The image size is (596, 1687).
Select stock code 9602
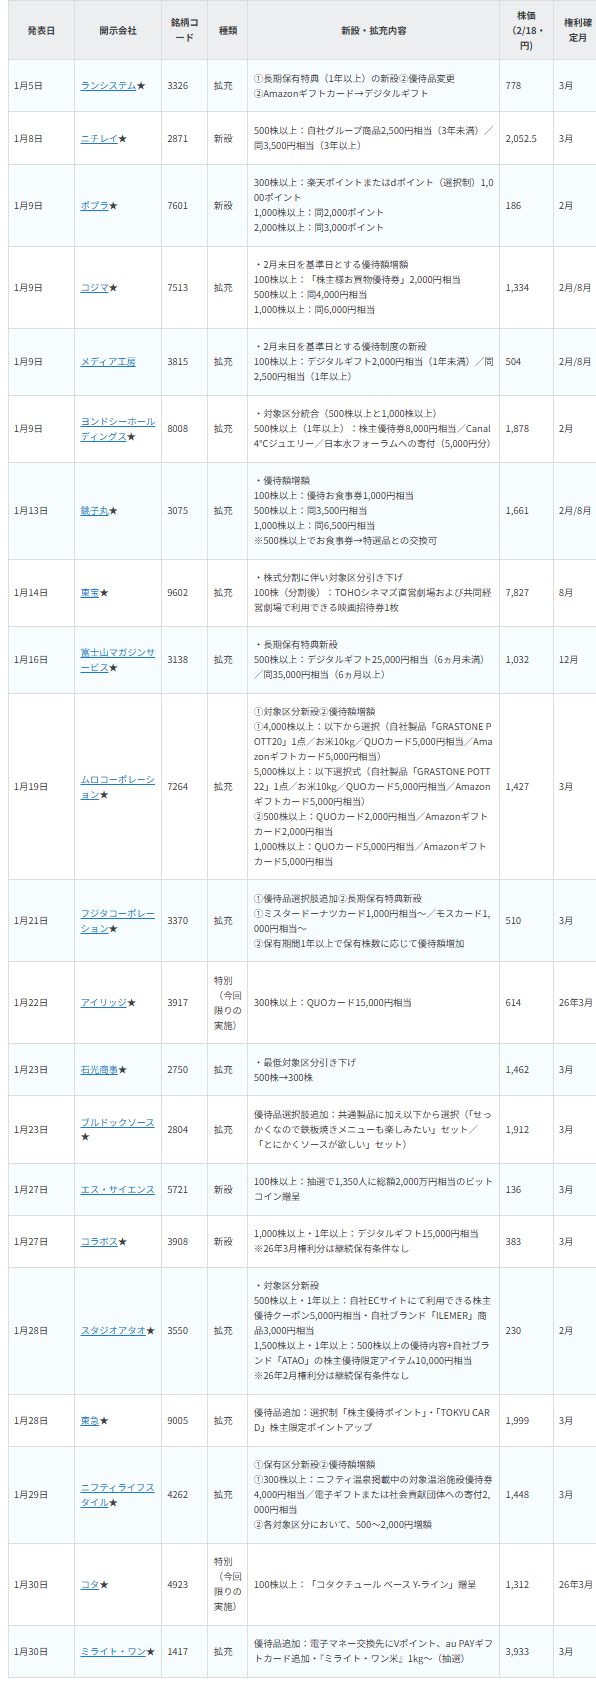(178, 593)
